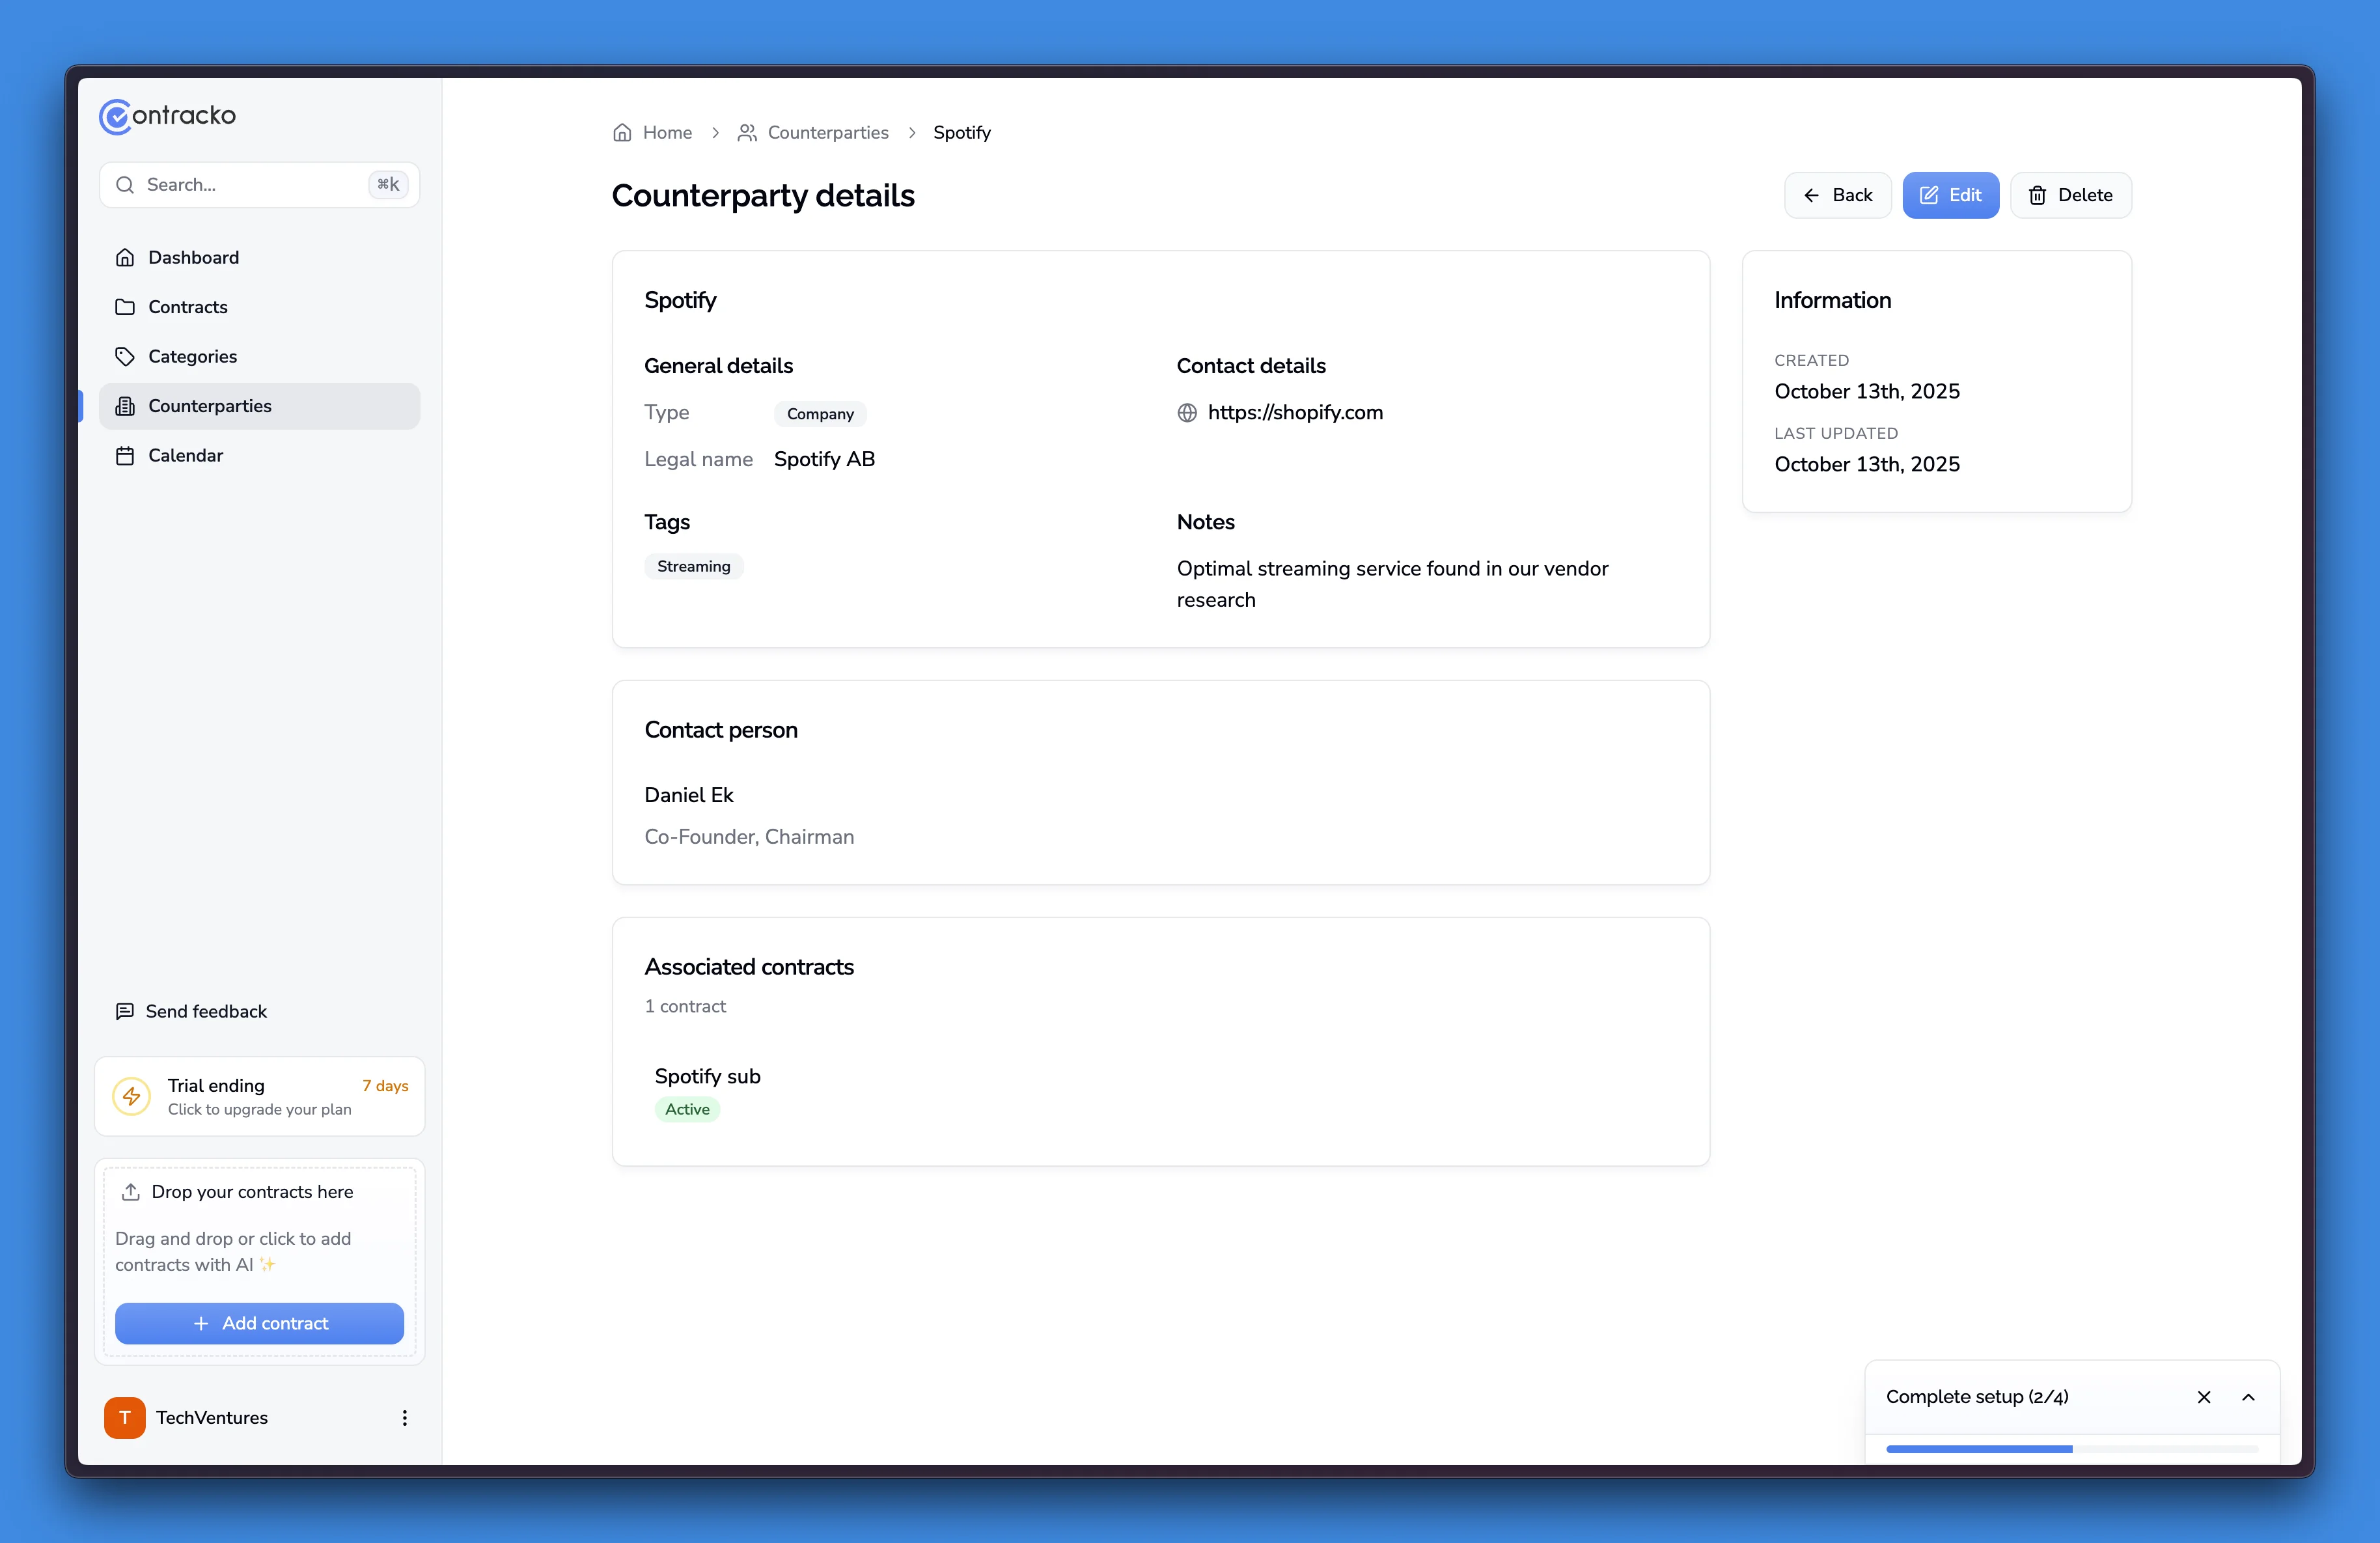
Task: Expand the Complete setup panel chevron
Action: (x=2248, y=1397)
